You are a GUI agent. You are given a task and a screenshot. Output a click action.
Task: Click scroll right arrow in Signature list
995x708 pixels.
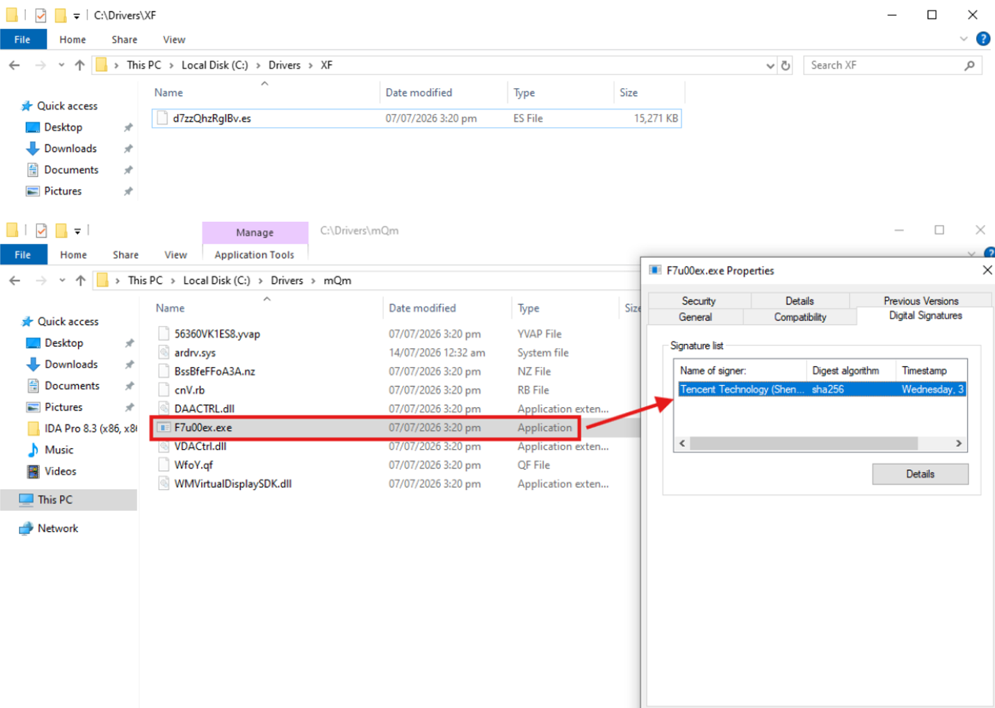[958, 443]
